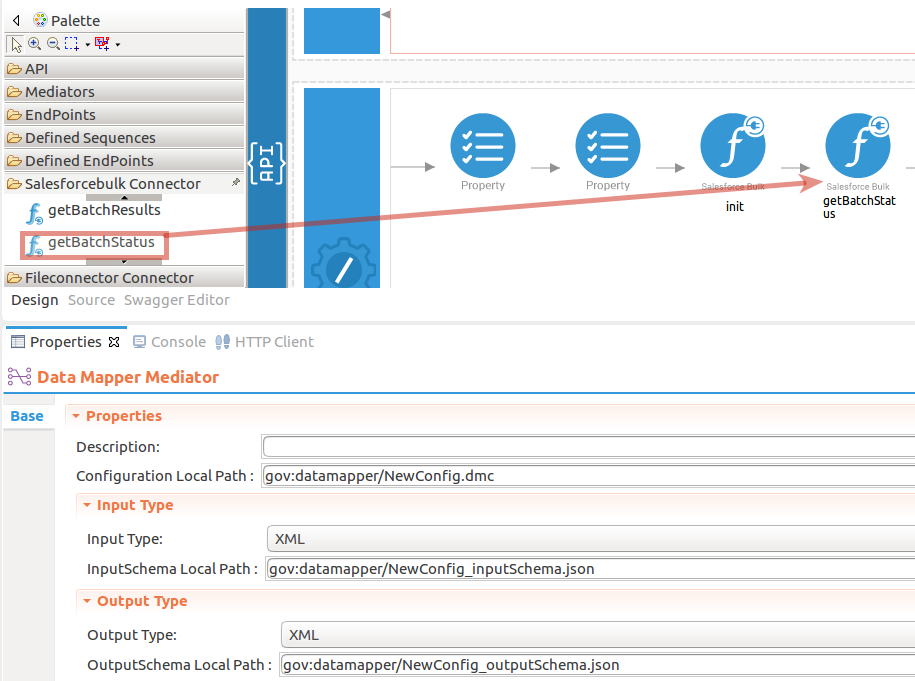Edit the InputSchema Local Path field
This screenshot has height=681, width=915.
click(591, 569)
